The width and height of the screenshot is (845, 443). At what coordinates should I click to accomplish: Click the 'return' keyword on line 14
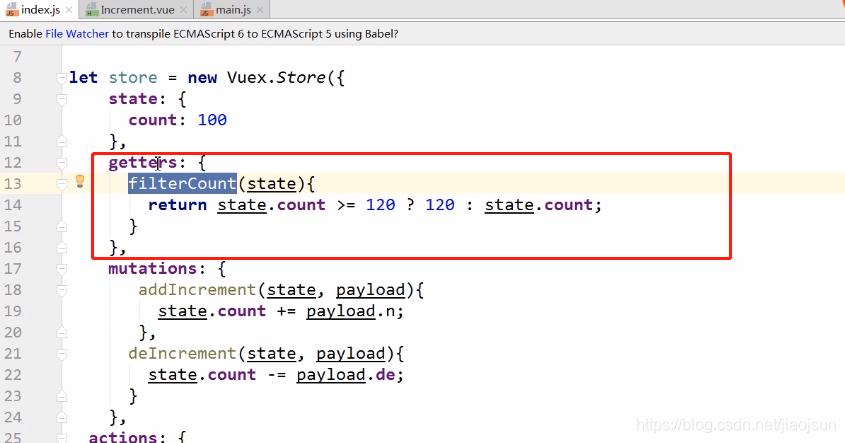pos(177,205)
